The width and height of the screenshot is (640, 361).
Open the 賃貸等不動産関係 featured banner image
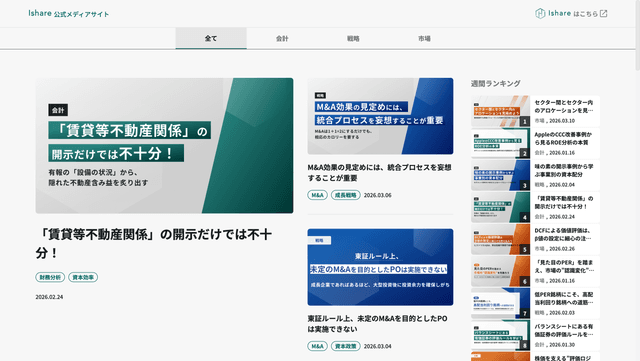pyautogui.click(x=164, y=145)
